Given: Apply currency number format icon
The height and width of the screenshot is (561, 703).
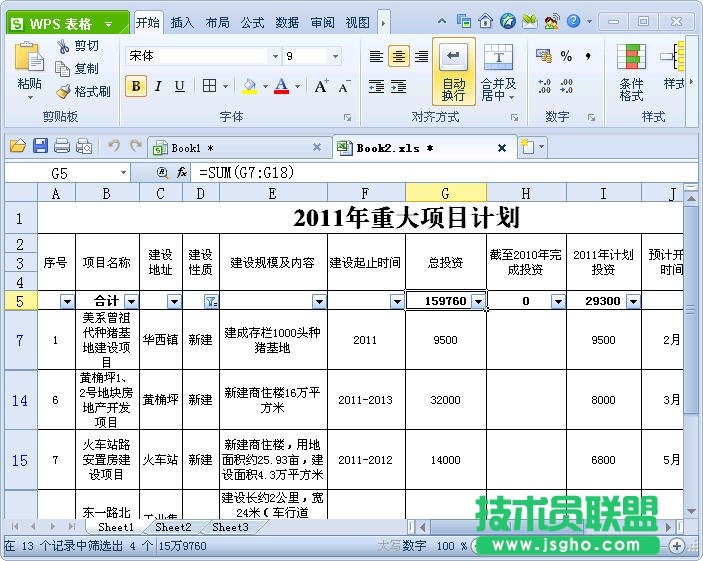Looking at the screenshot, I should (543, 56).
